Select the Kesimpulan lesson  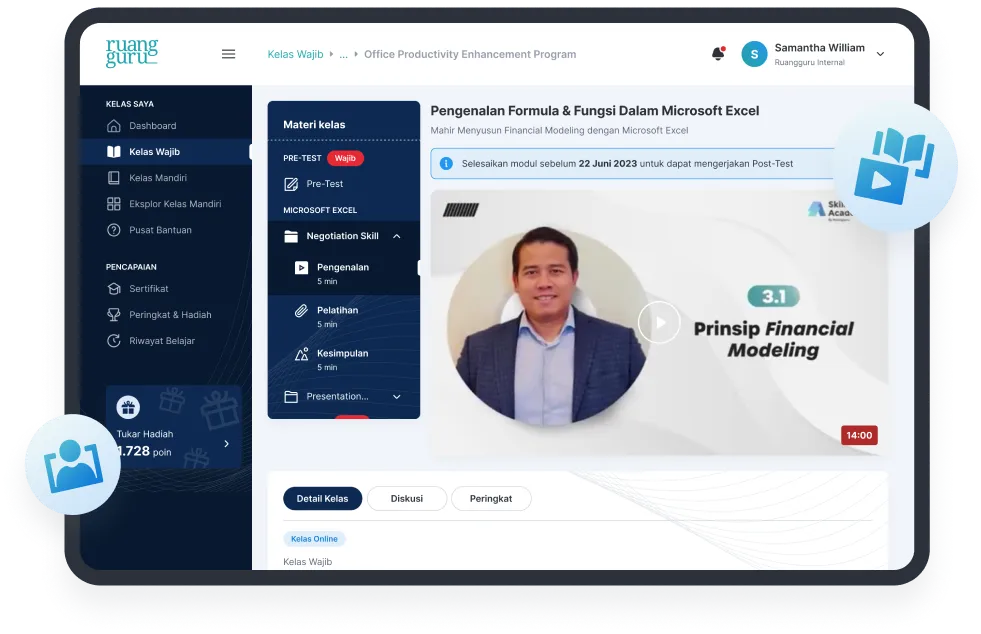click(343, 360)
